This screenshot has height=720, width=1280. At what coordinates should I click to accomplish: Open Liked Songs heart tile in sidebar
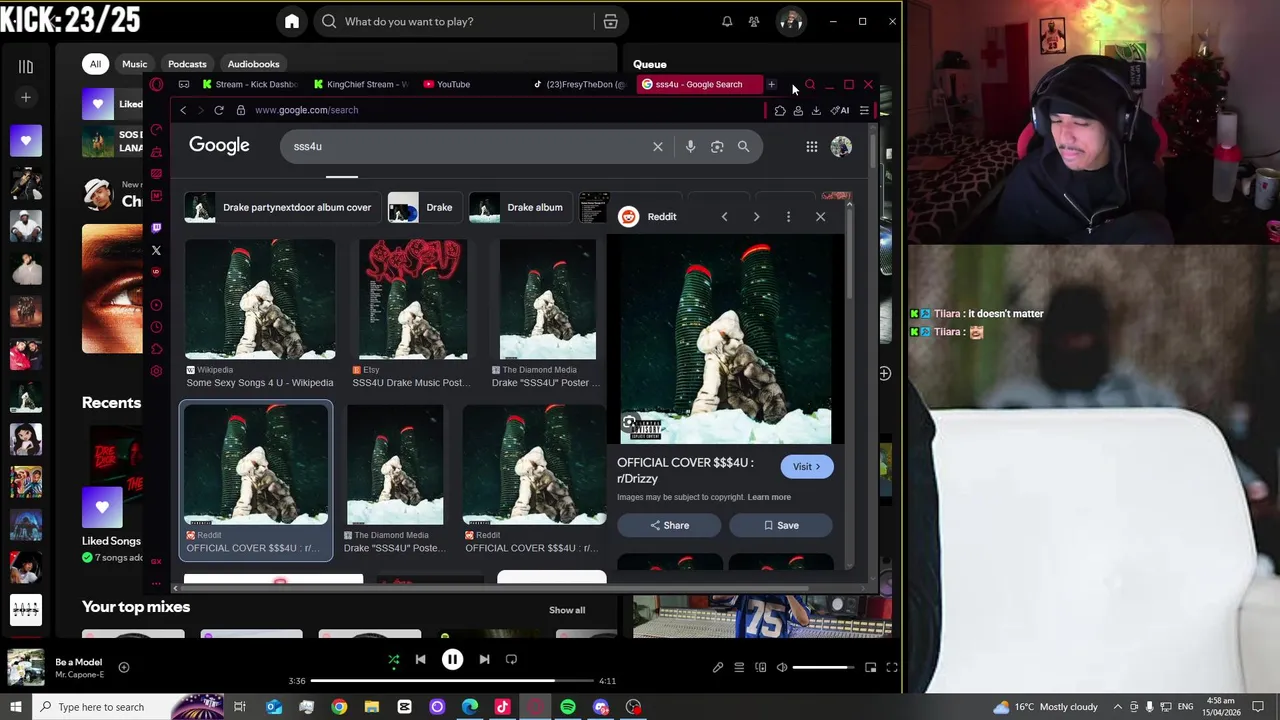[x=26, y=141]
